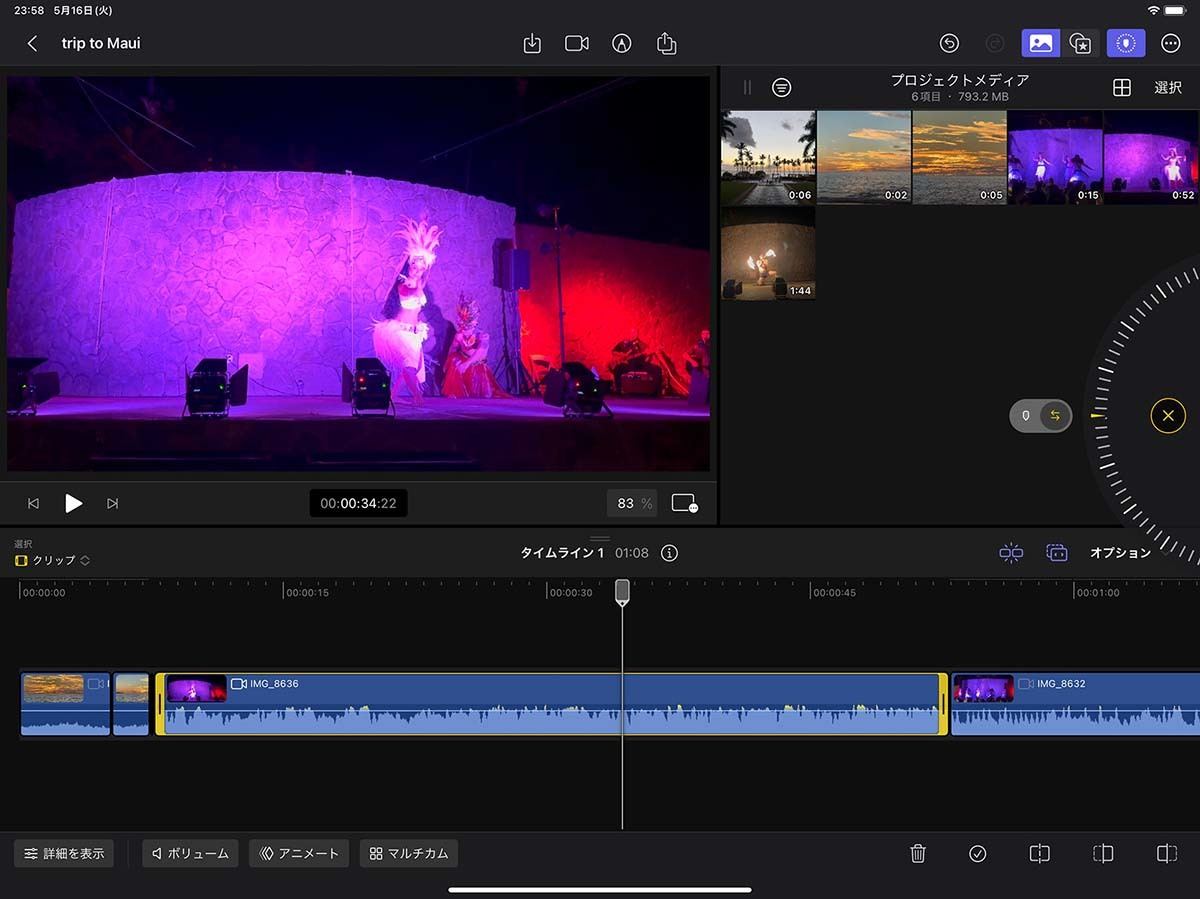The width and height of the screenshot is (1200, 899).
Task: Open the viewer zoom 83% control
Action: pyautogui.click(x=633, y=503)
